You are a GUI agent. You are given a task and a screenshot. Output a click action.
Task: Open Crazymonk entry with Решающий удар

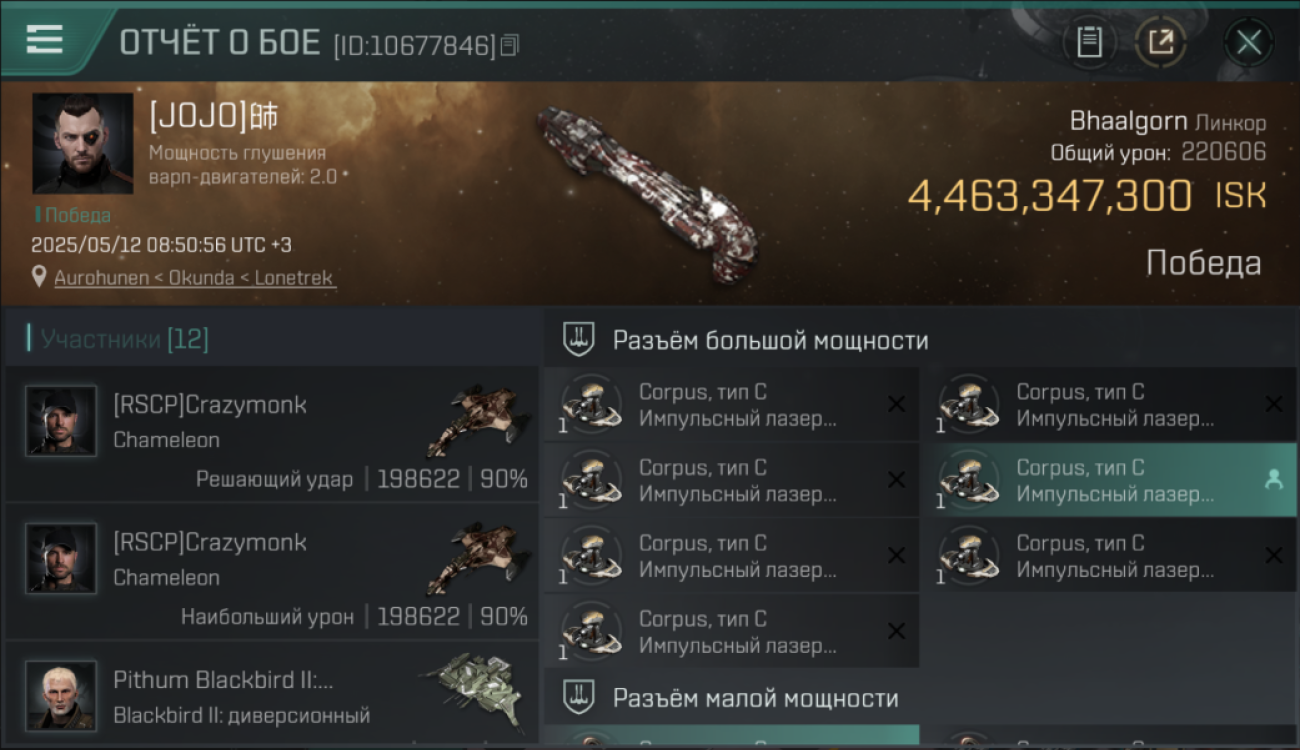tap(272, 433)
